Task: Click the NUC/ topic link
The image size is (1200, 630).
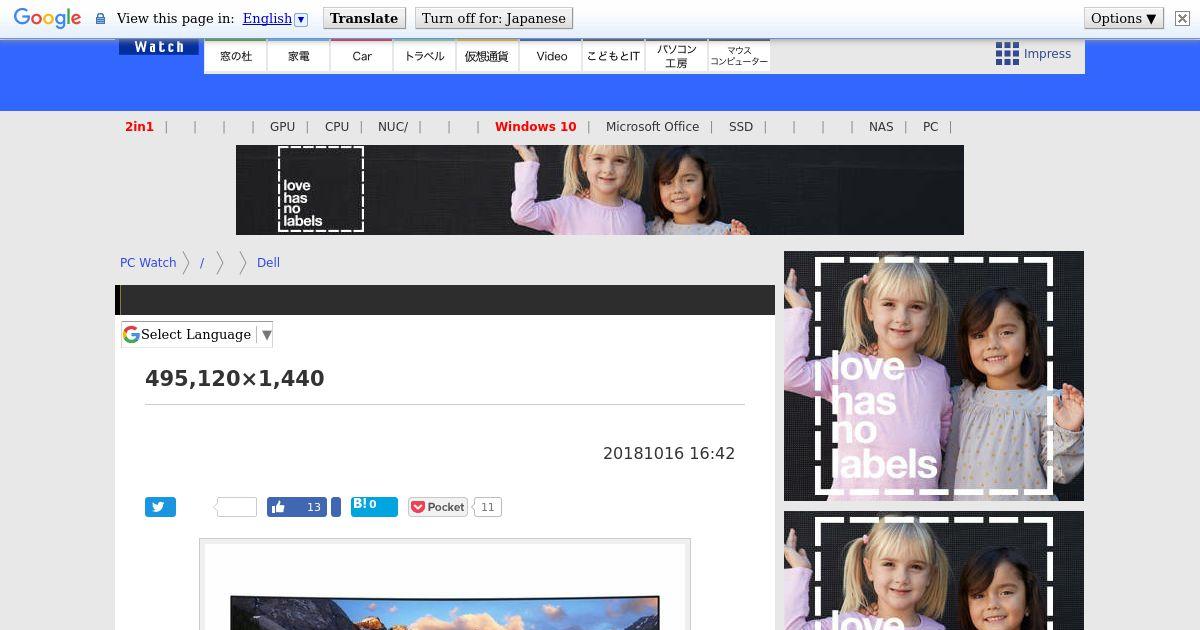Action: pos(393,127)
